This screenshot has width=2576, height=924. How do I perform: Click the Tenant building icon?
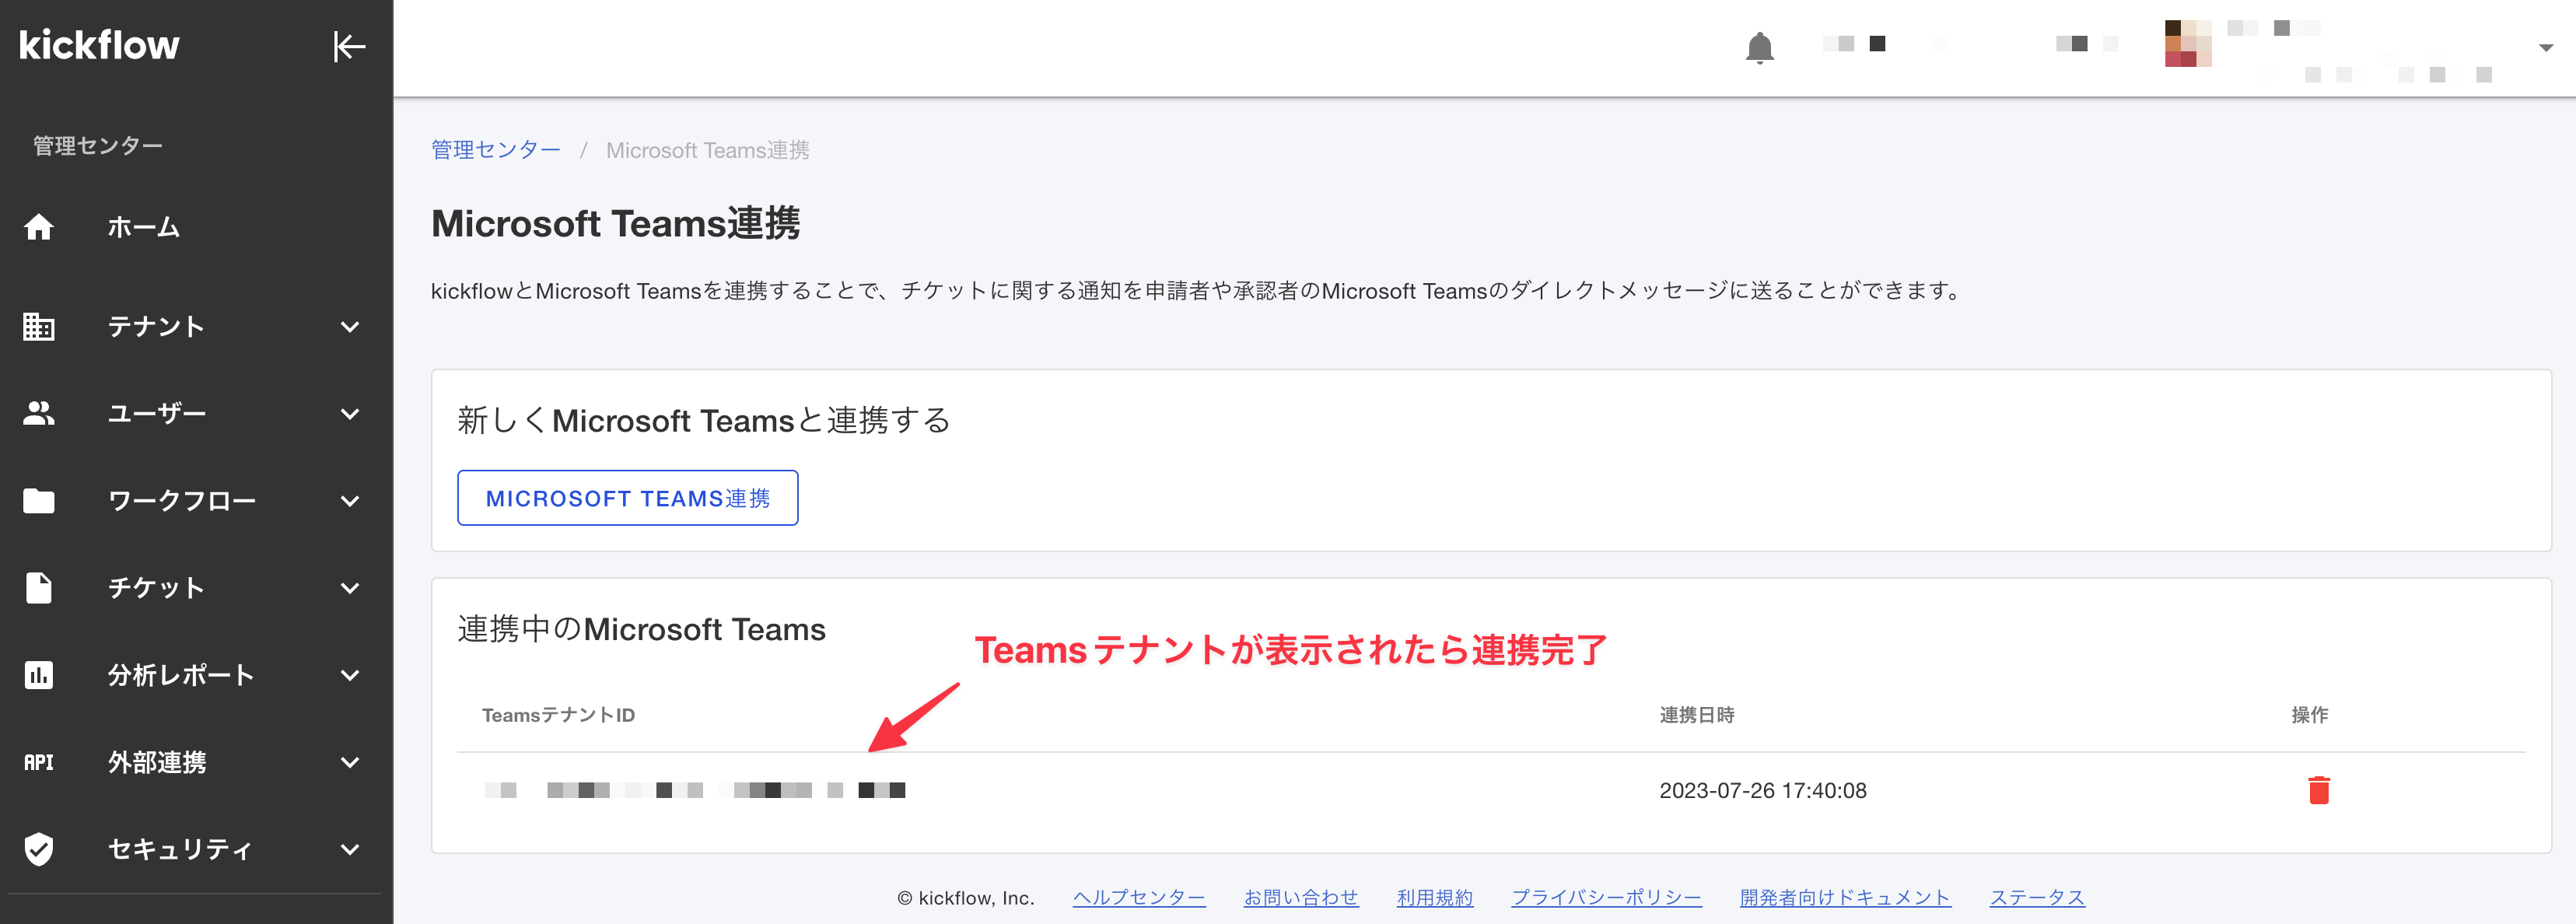click(x=39, y=327)
